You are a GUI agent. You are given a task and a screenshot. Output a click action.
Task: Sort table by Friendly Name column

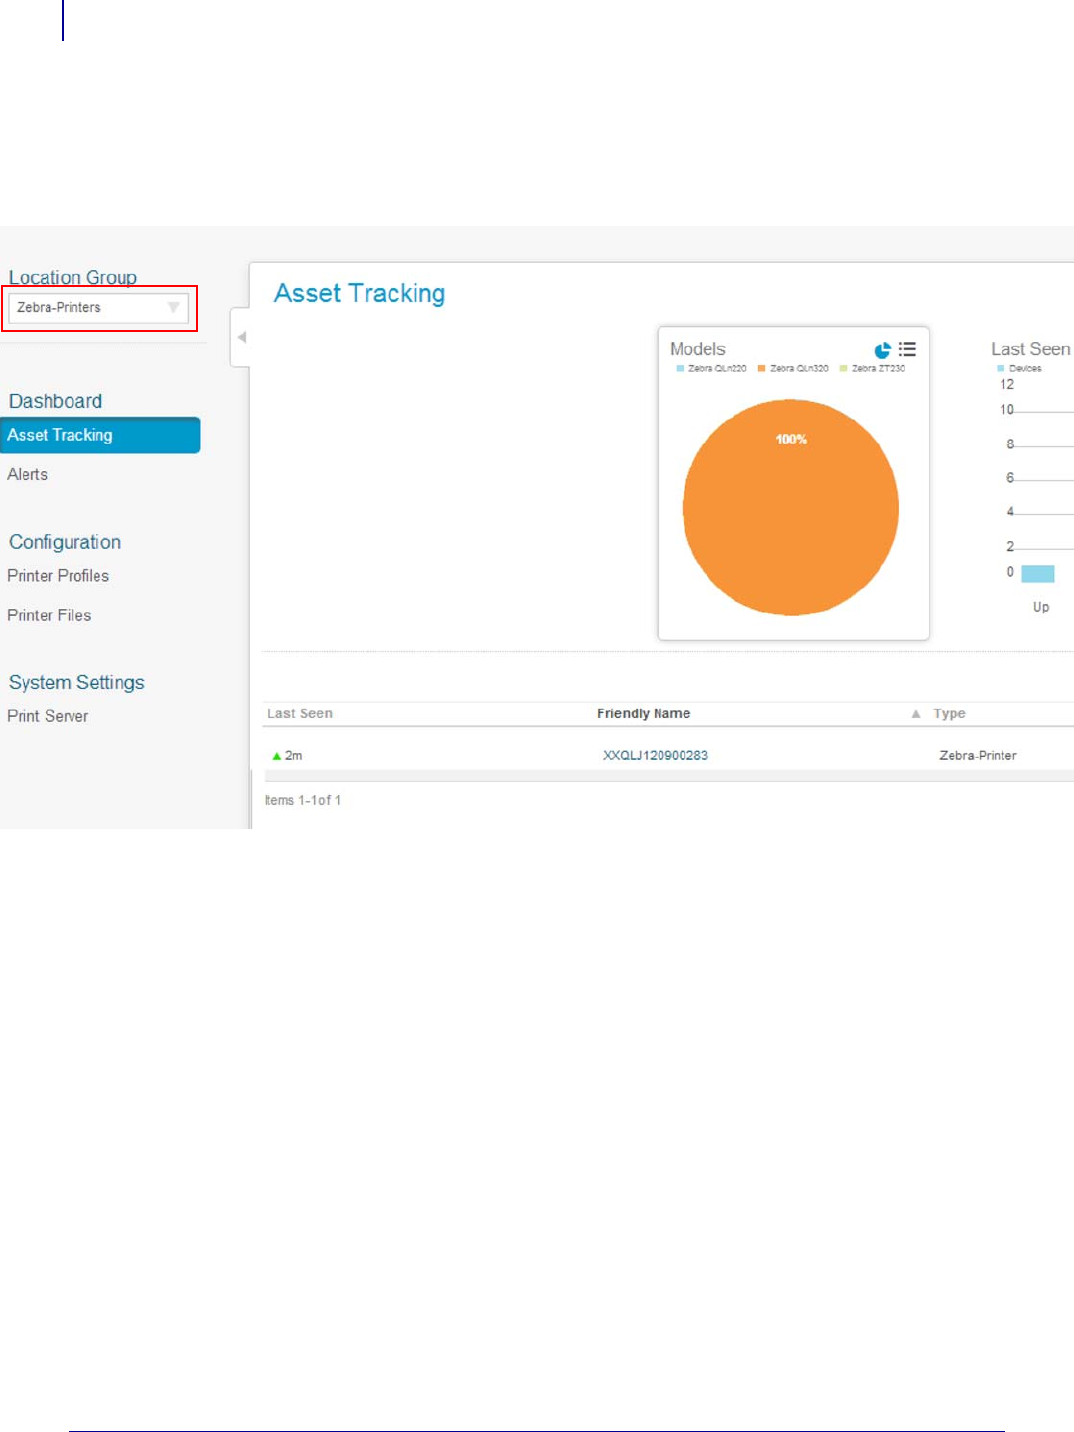pos(644,713)
